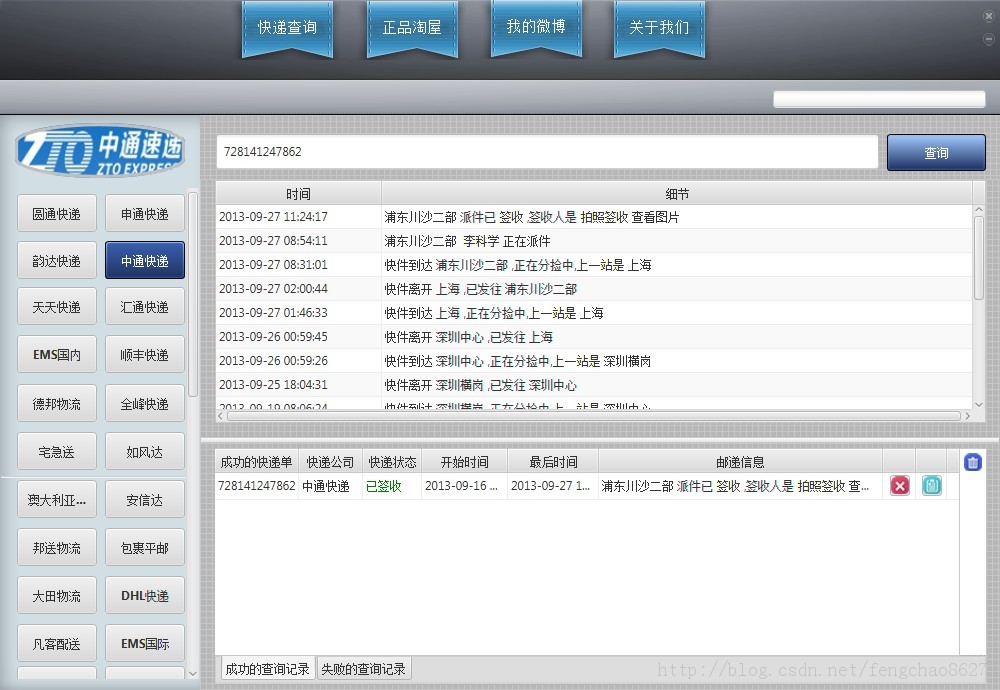Click the 成功的快递单 column header
1000x690 pixels.
(256, 462)
